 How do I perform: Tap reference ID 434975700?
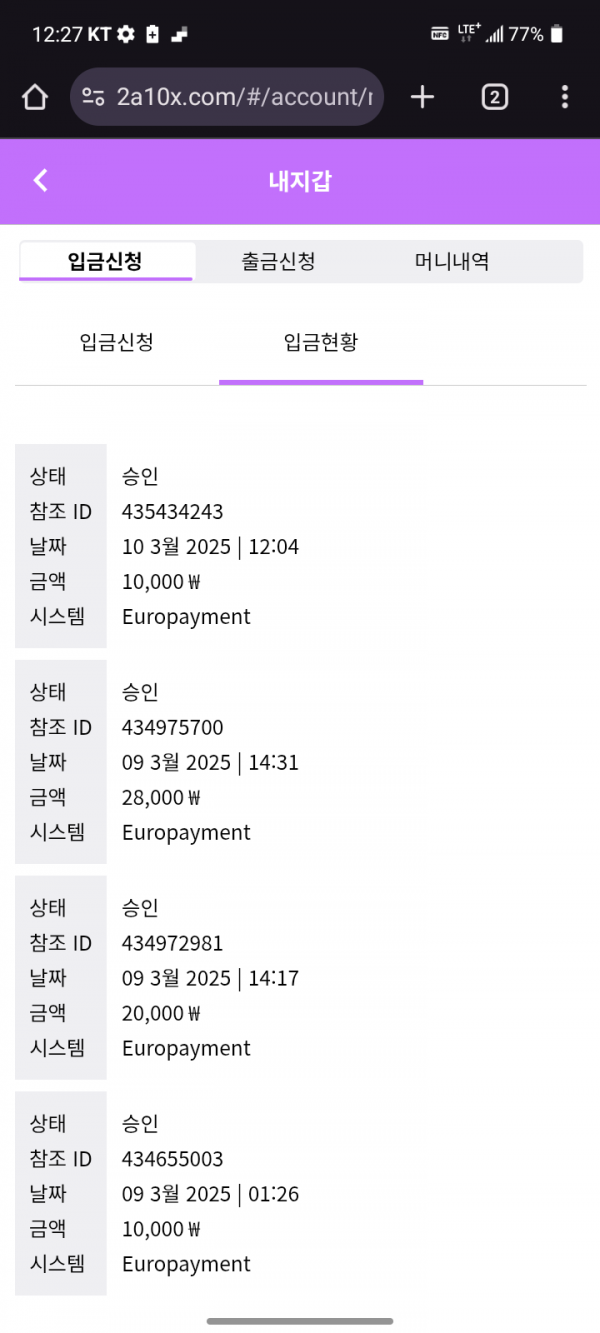pos(173,728)
